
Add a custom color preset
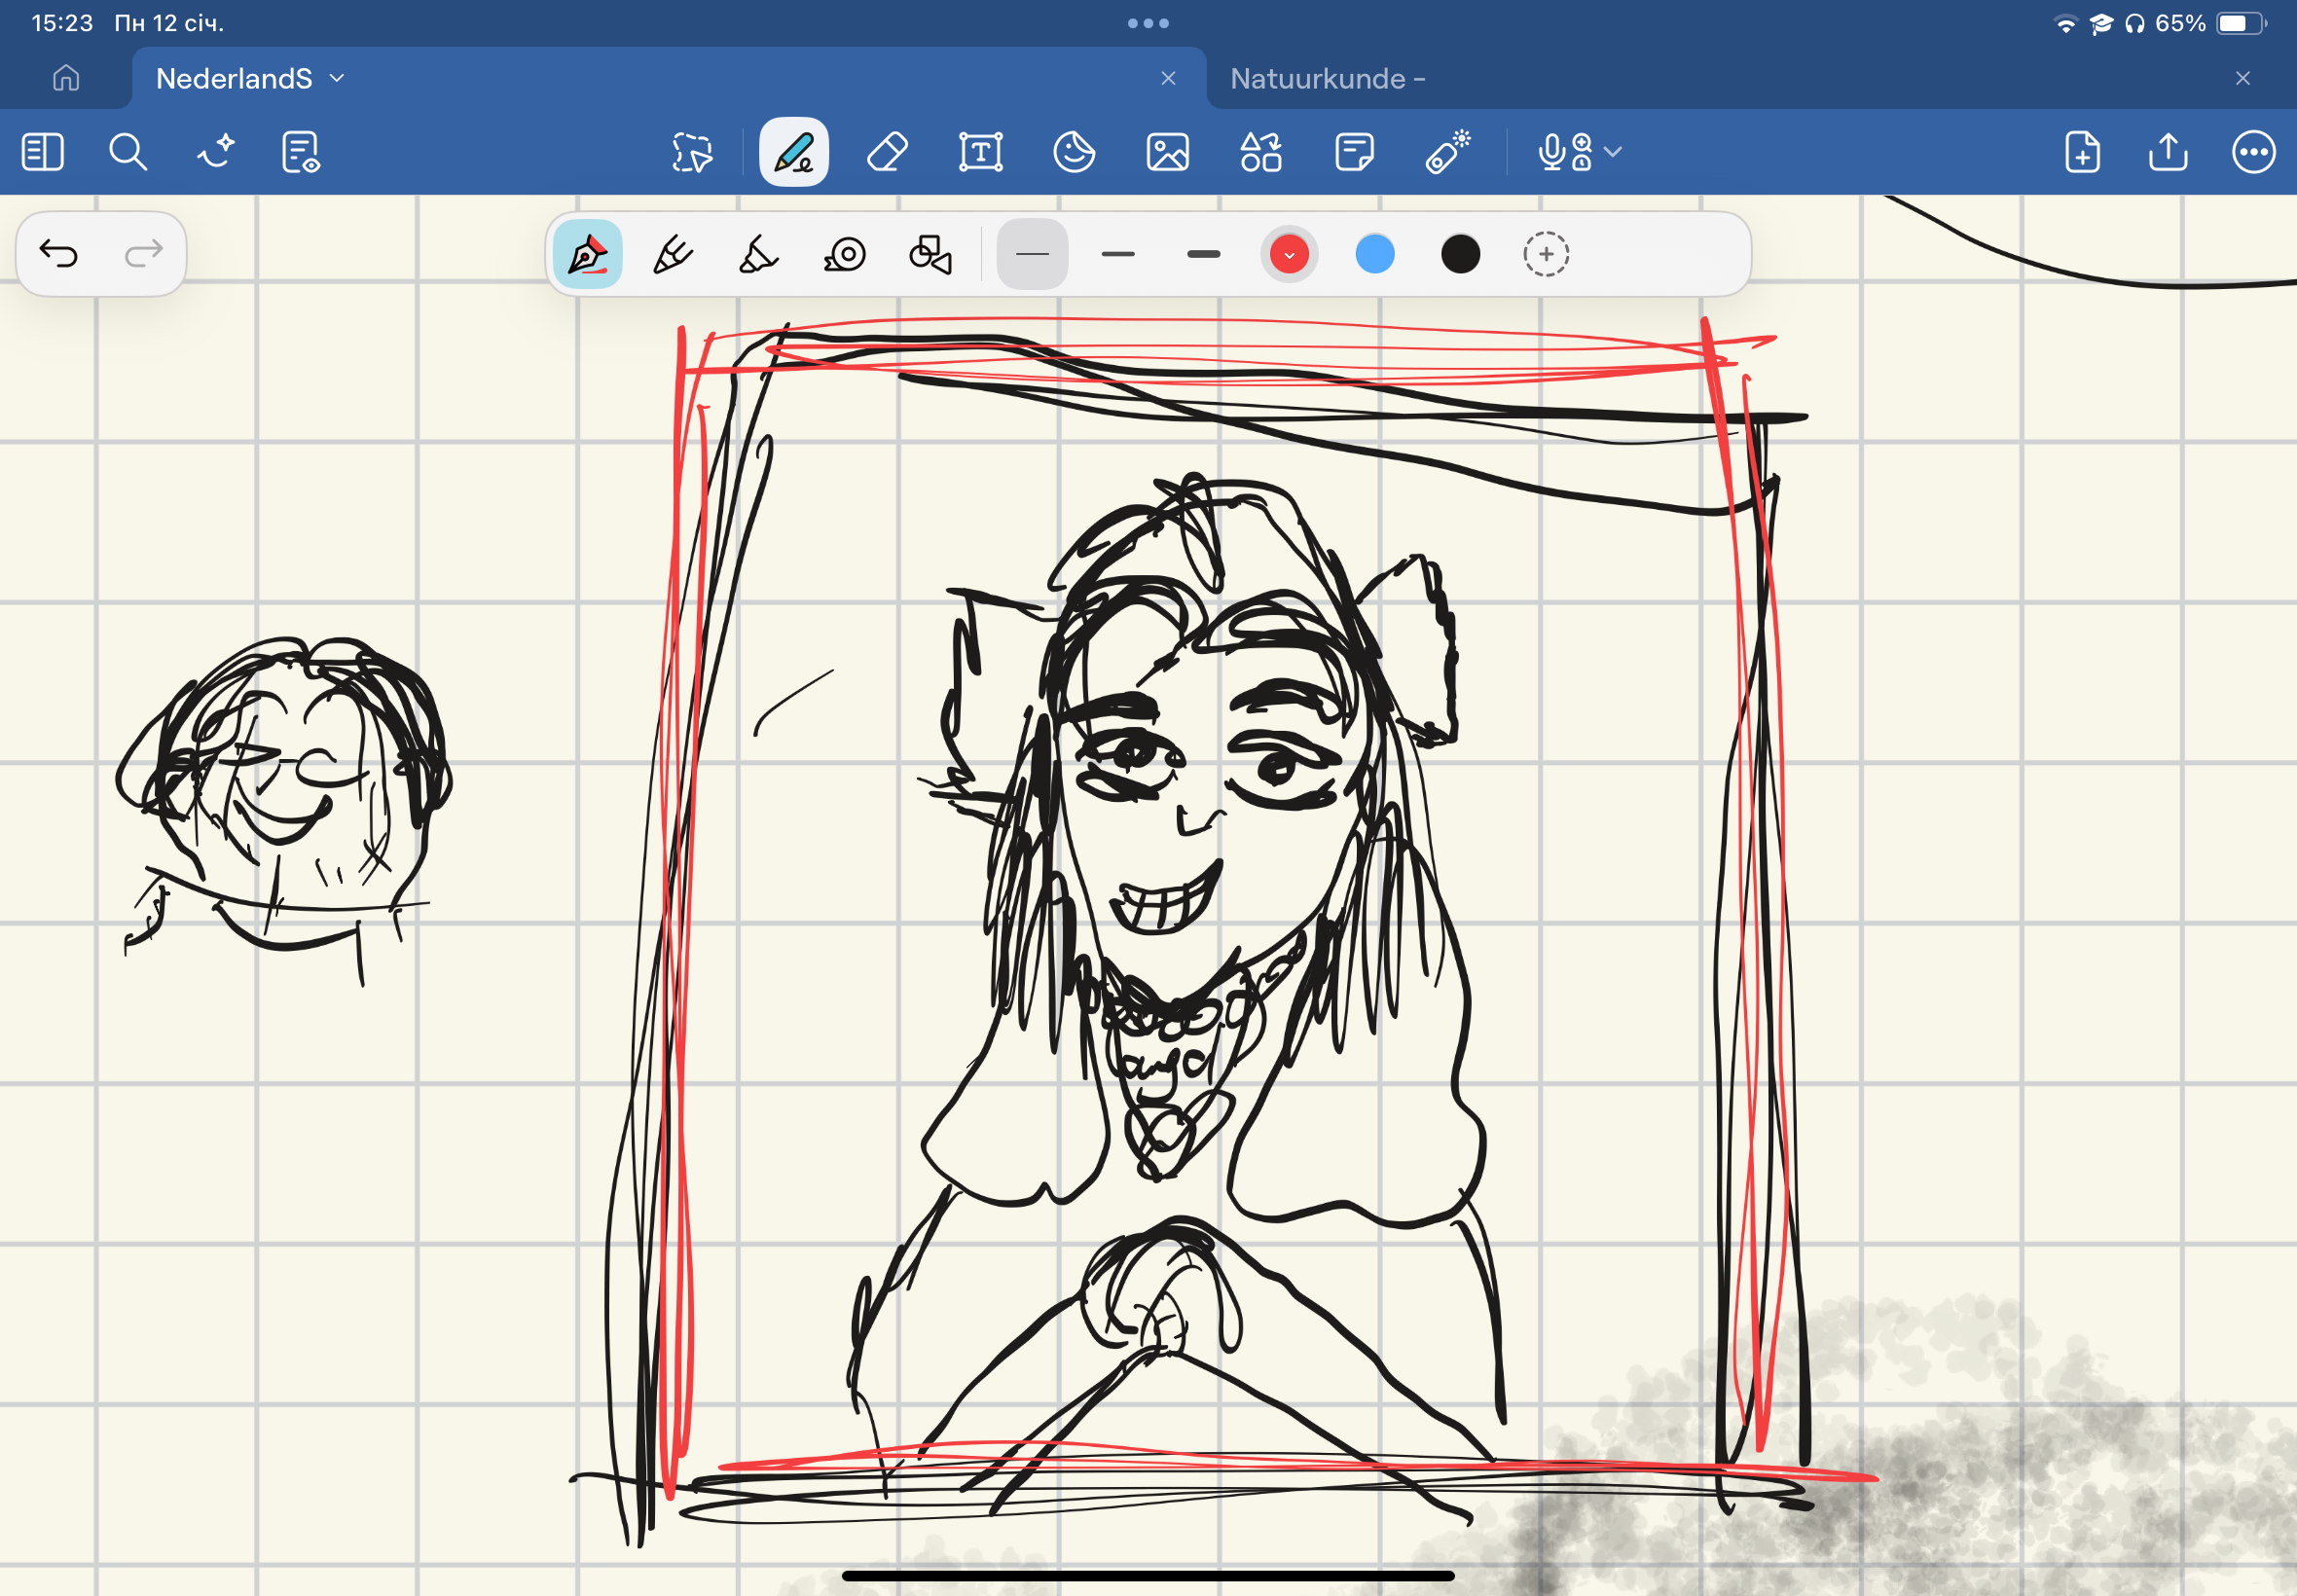[x=1545, y=255]
